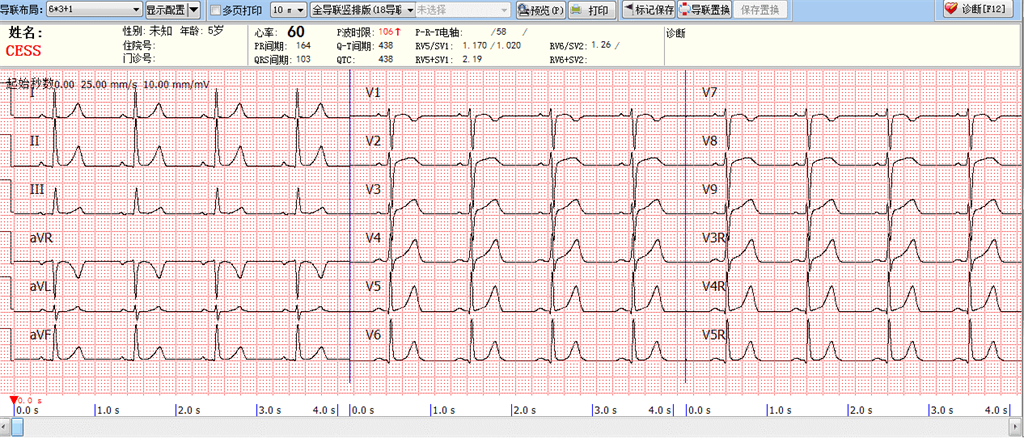Image resolution: width=1024 pixels, height=438 pixels.
Task: Select the aVR lead trace label
Action: click(40, 238)
